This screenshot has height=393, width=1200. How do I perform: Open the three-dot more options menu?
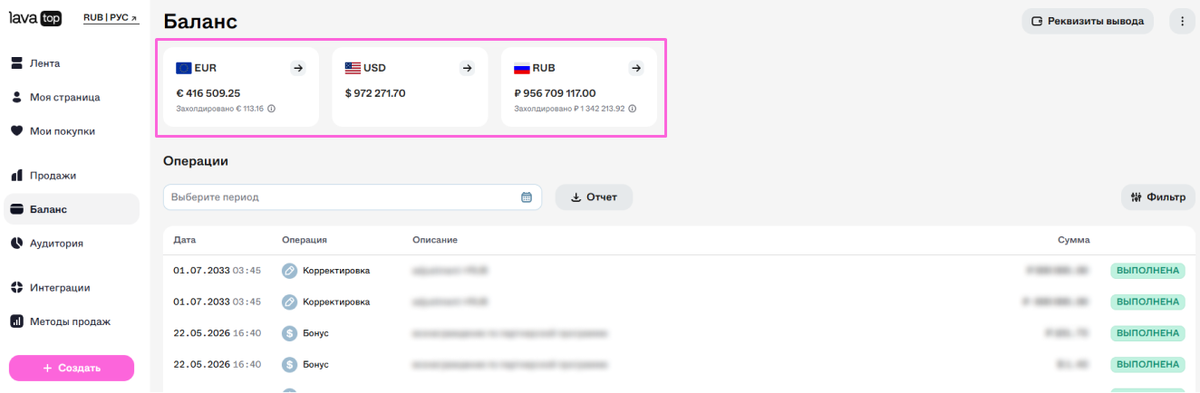coord(1183,21)
